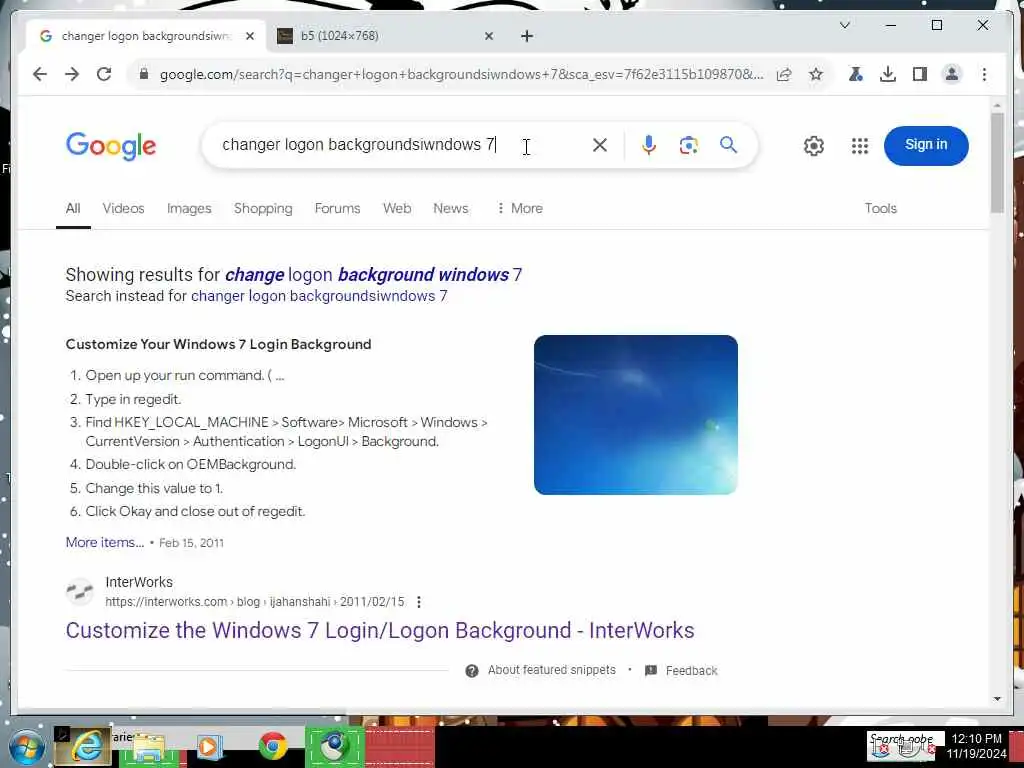
Task: Open Chrome Labs flask icon
Action: pos(855,74)
